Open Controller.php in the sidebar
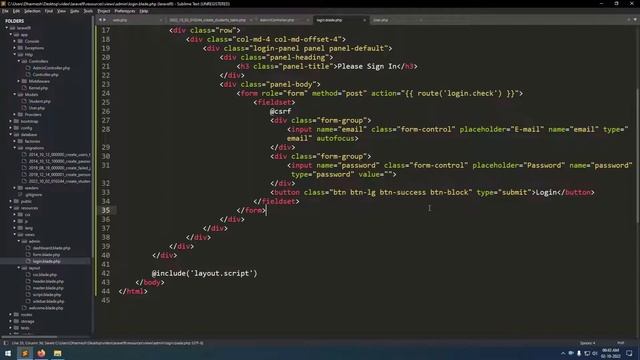The height and width of the screenshot is (360, 640). (x=45, y=75)
